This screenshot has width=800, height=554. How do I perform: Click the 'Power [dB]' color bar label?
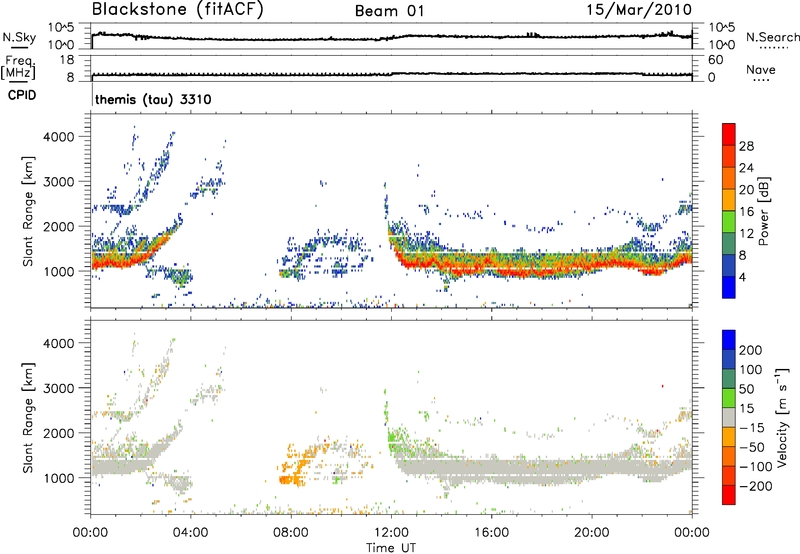tap(764, 211)
